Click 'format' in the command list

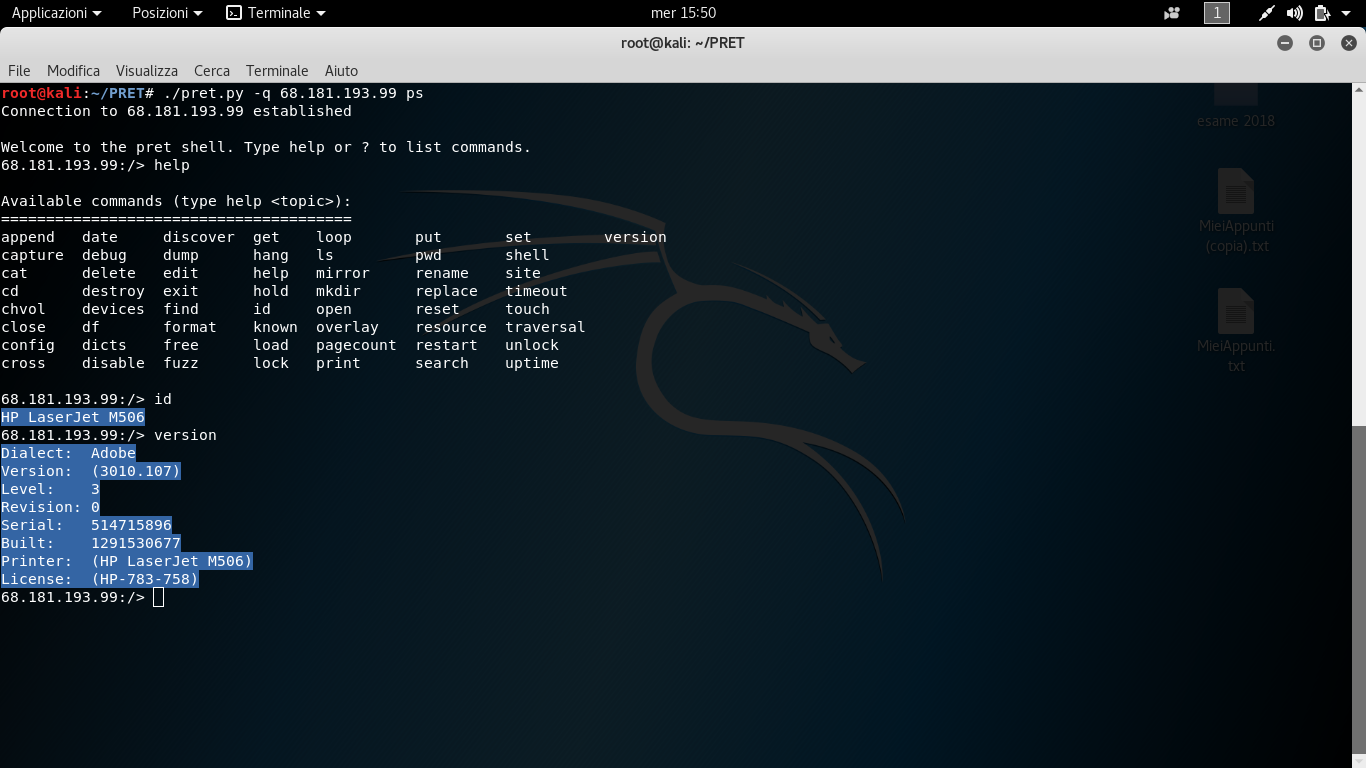(190, 327)
